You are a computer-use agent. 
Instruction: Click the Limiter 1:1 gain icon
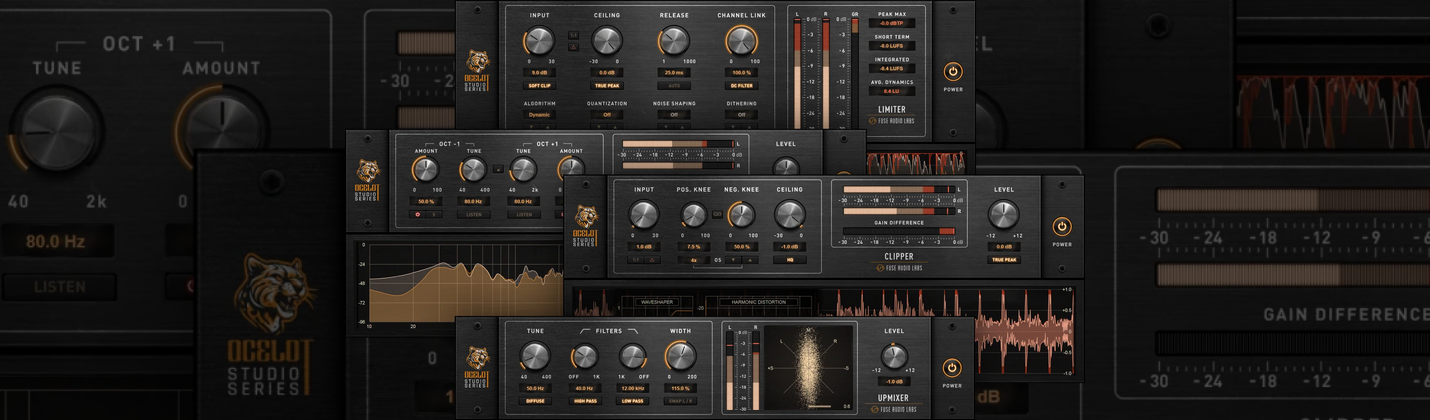tap(573, 35)
